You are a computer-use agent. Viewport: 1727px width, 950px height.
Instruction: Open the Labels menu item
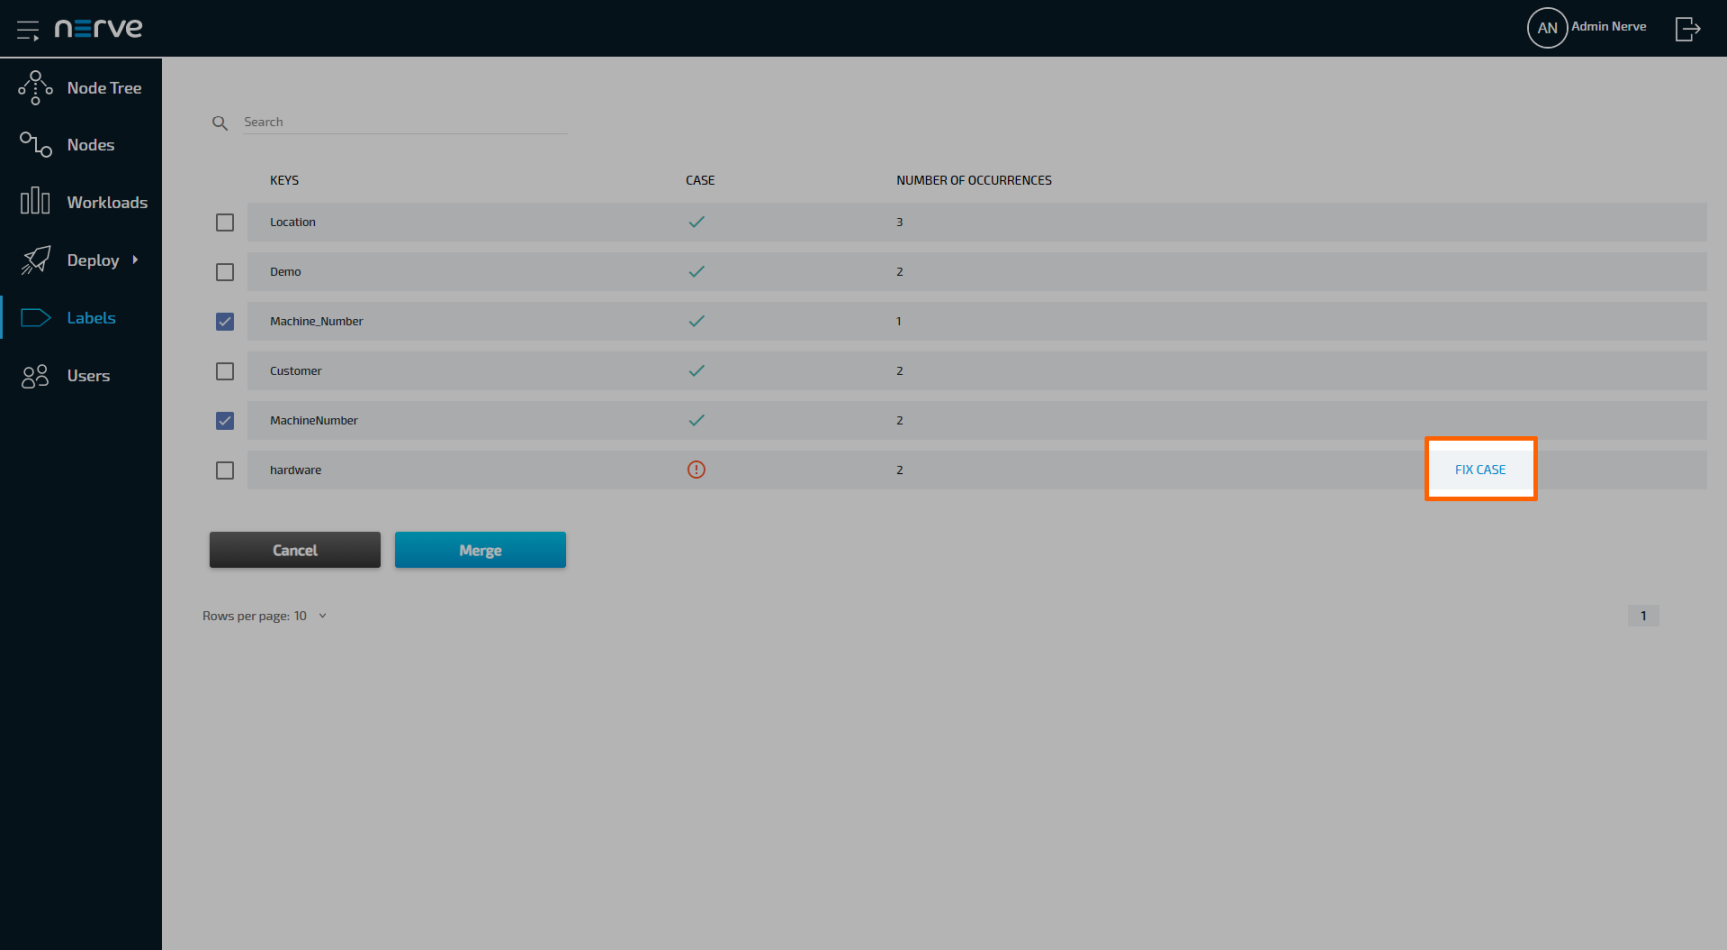[91, 318]
